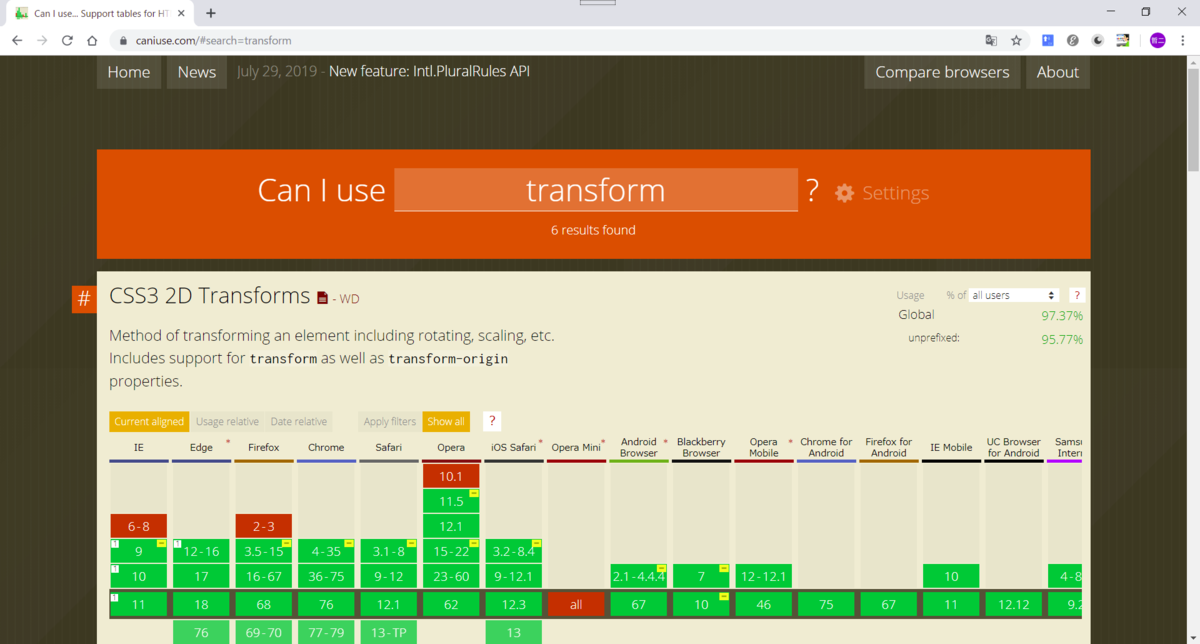
Task: Open the 'all users' usage dropdown
Action: 1013,295
